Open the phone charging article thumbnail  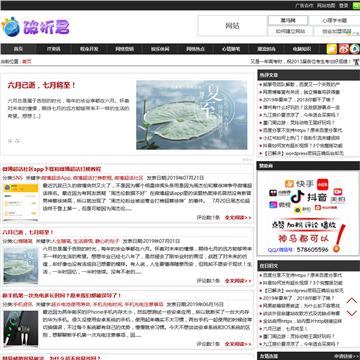click(x=21, y=328)
